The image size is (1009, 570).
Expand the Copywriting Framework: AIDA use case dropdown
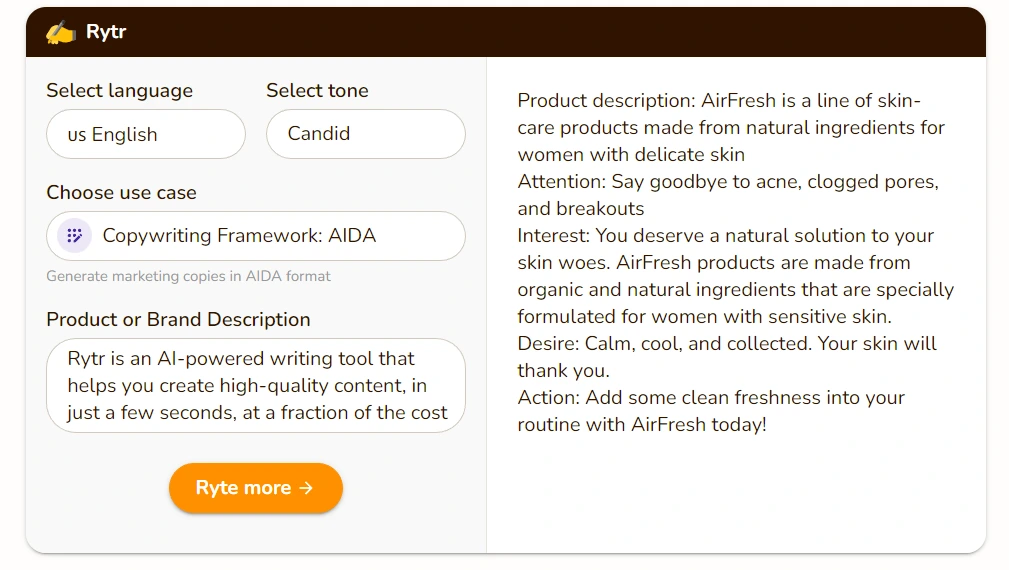tap(256, 236)
